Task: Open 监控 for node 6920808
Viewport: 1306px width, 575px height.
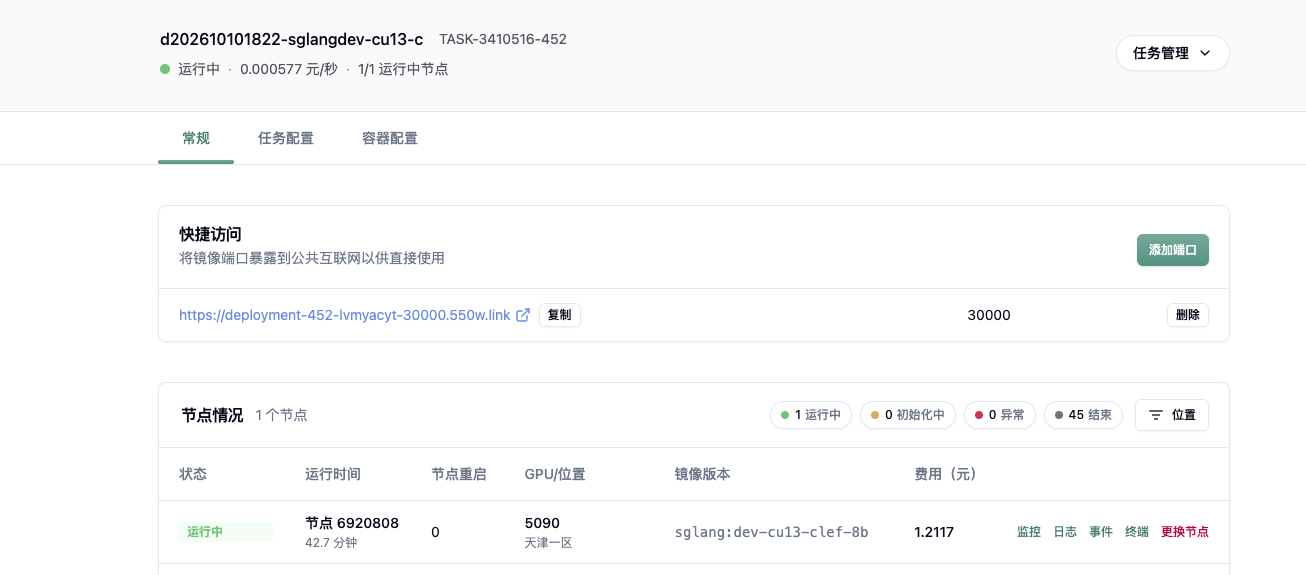Action: click(x=1029, y=532)
